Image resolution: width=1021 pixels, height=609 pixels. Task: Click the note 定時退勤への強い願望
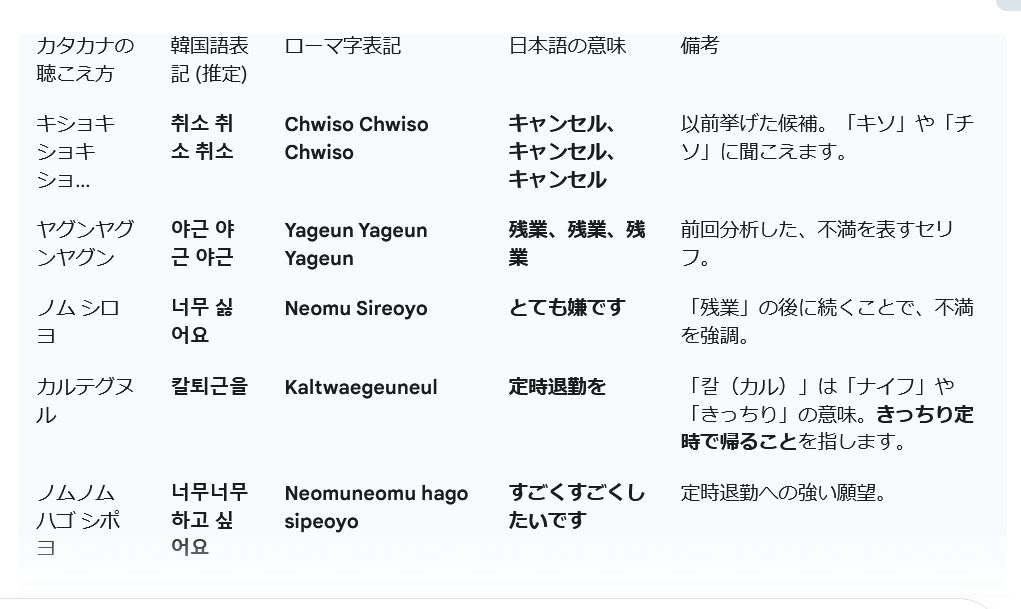pyautogui.click(x=784, y=493)
